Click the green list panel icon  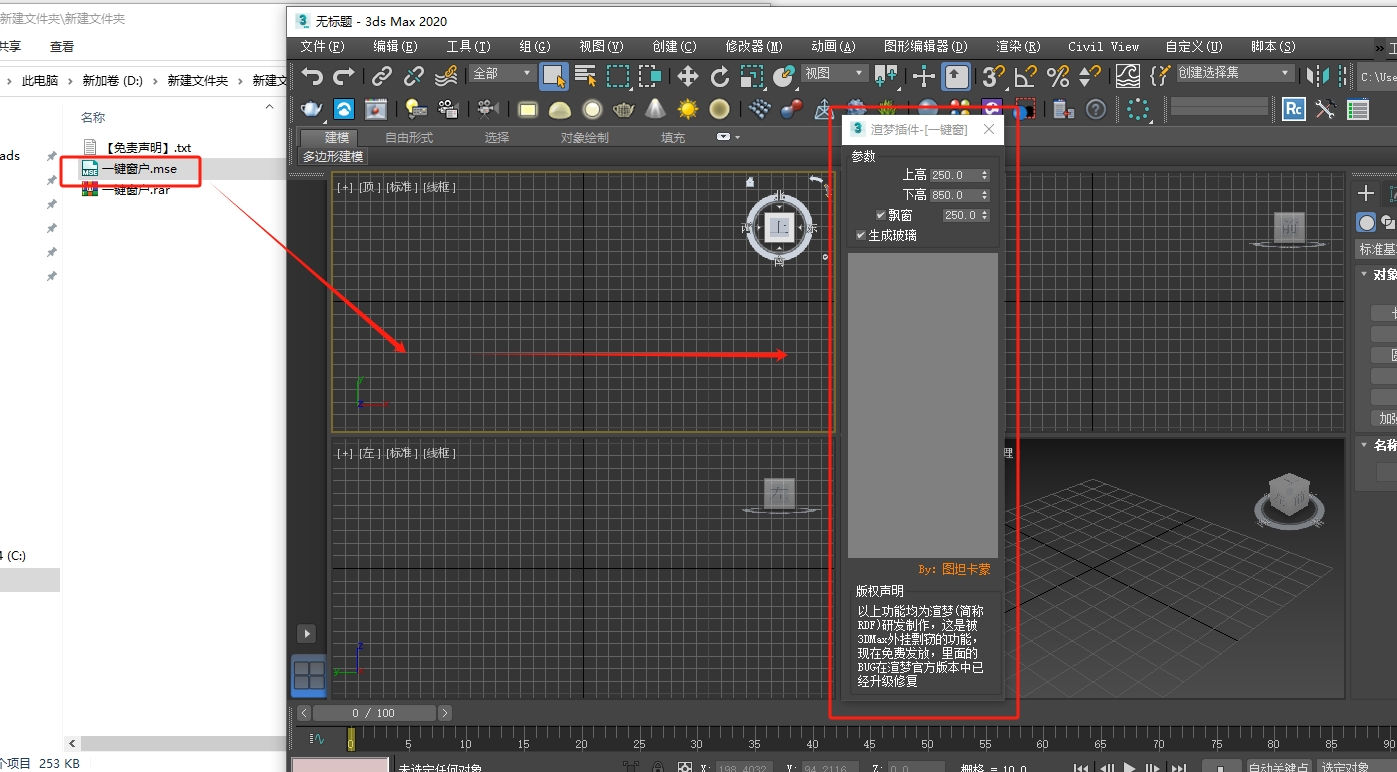coord(1358,109)
